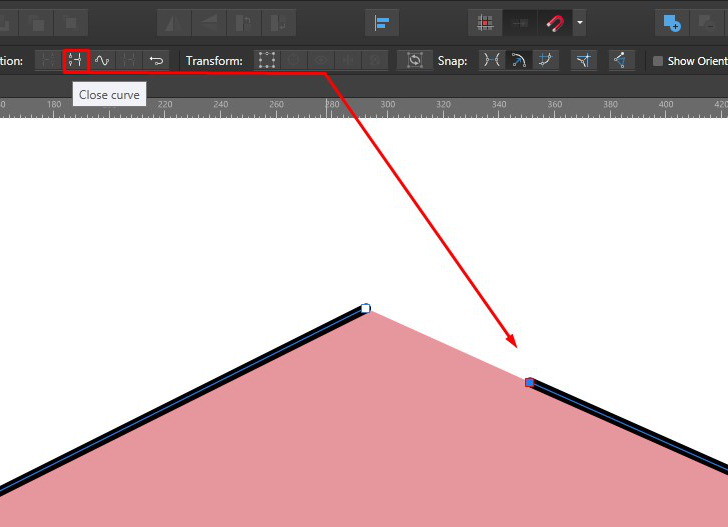The image size is (728, 527).
Task: Click the horizontal ruler at 300 mark
Action: click(388, 104)
